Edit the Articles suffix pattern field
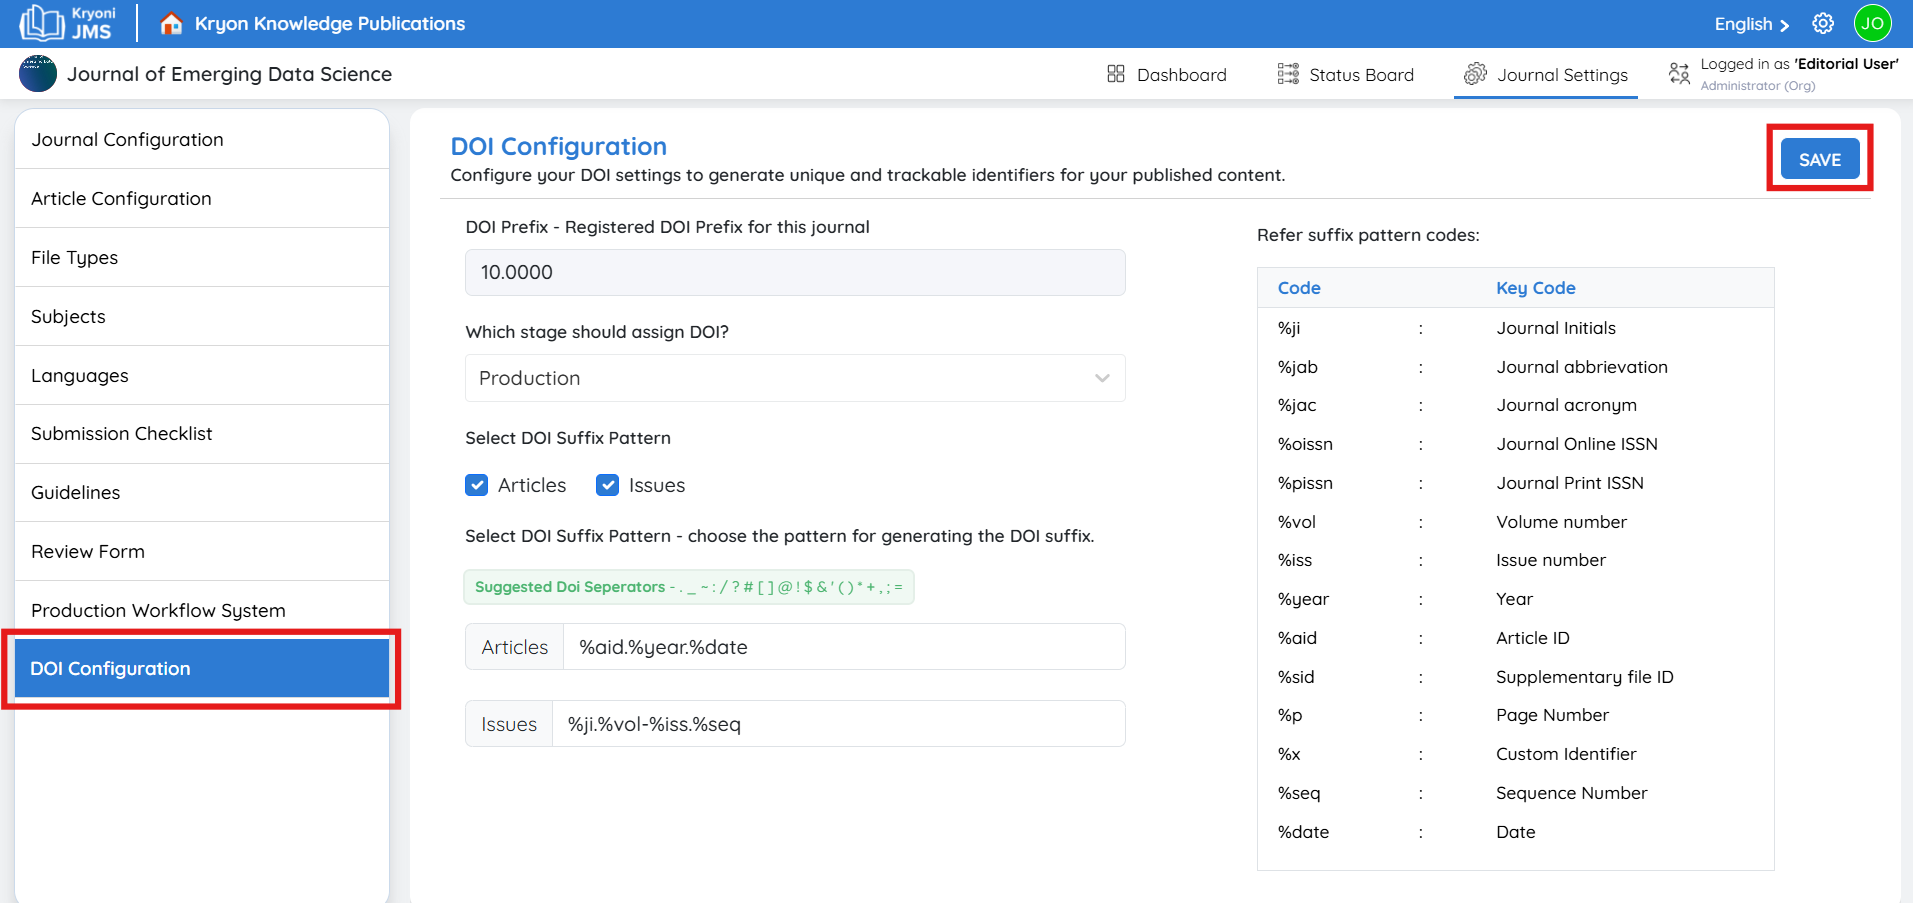1913x903 pixels. (x=843, y=647)
